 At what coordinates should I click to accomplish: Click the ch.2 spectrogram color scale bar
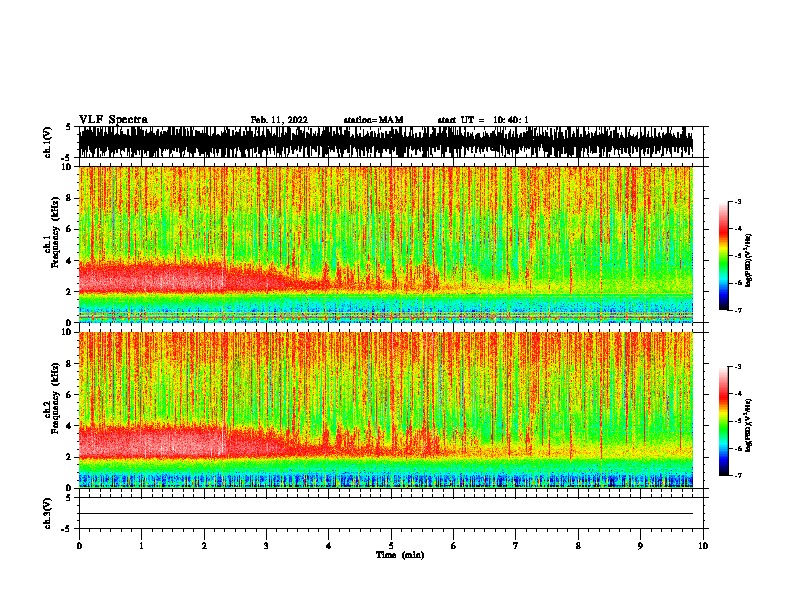724,421
